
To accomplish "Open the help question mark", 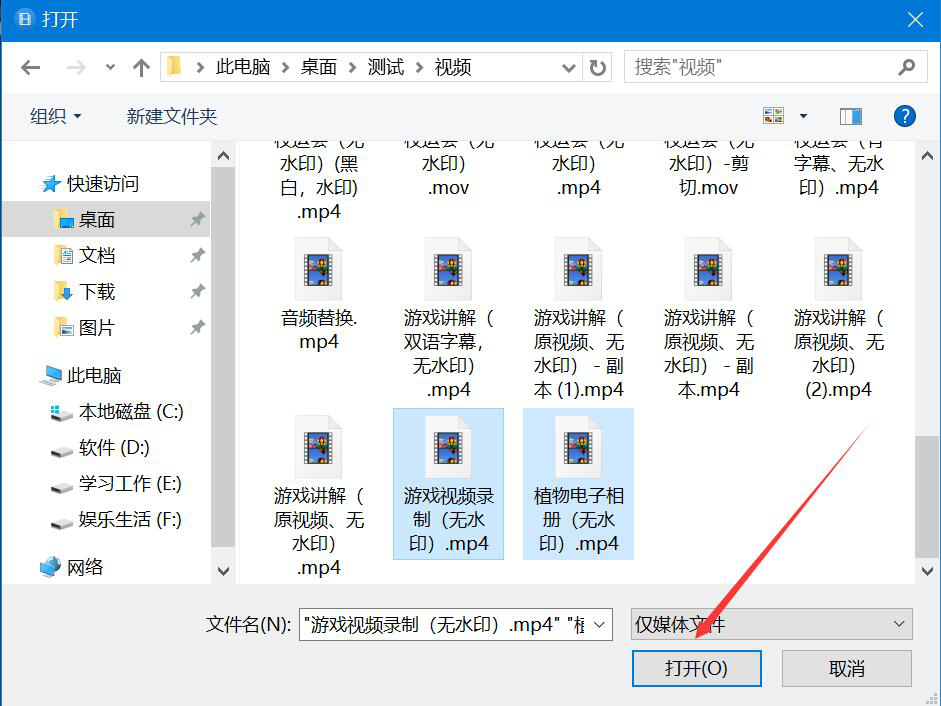I will point(904,116).
